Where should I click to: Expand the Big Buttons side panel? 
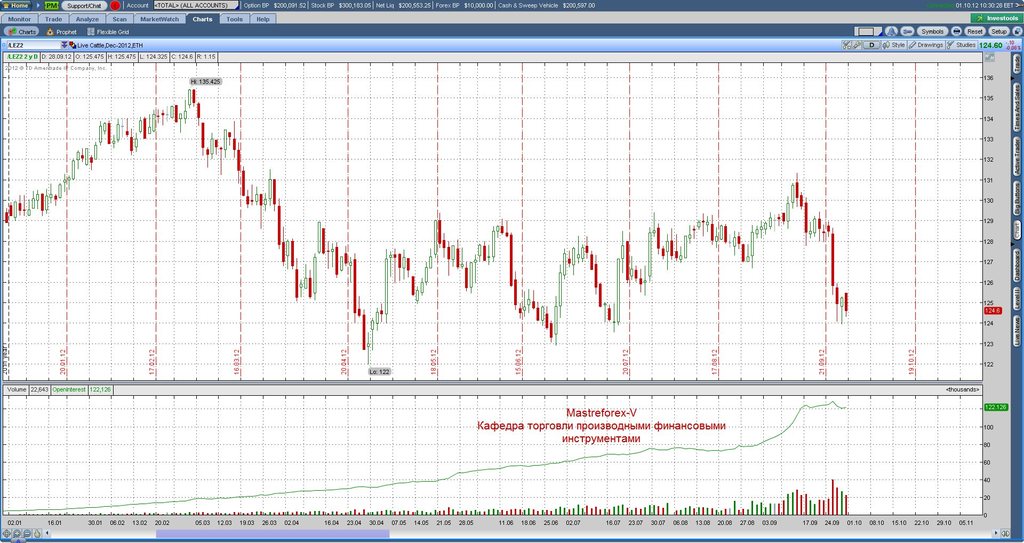pyautogui.click(x=1017, y=199)
